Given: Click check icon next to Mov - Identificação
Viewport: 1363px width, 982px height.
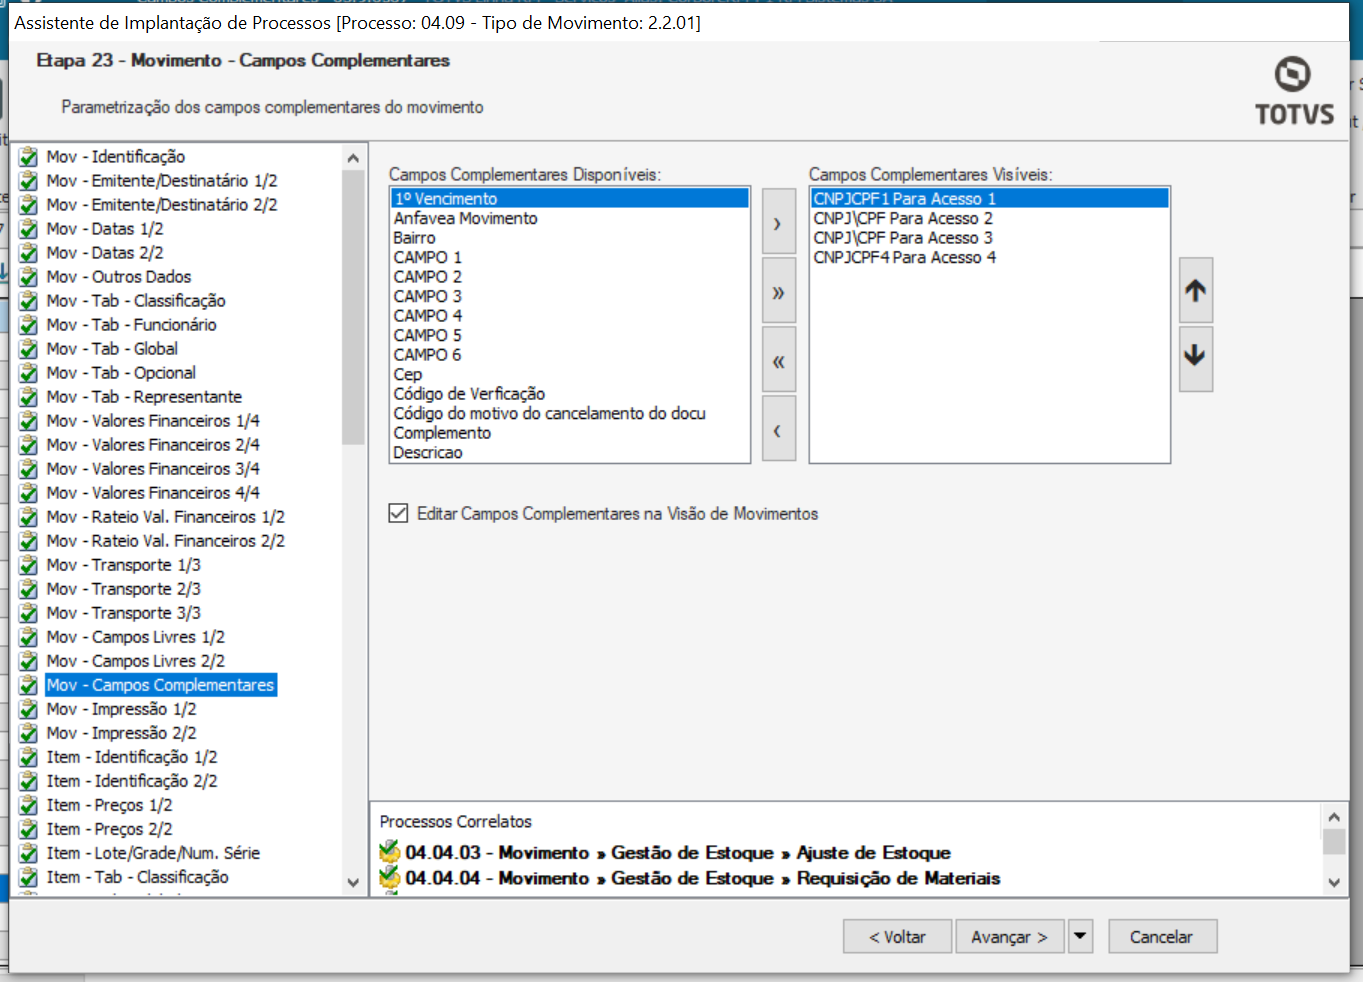Looking at the screenshot, I should (29, 157).
